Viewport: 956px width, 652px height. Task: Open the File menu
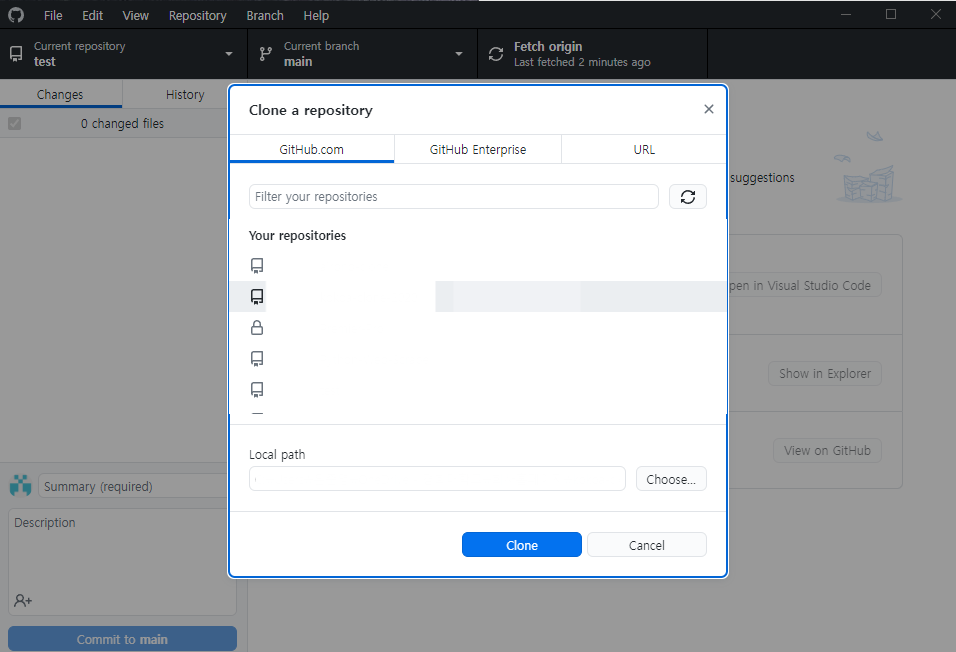tap(53, 15)
